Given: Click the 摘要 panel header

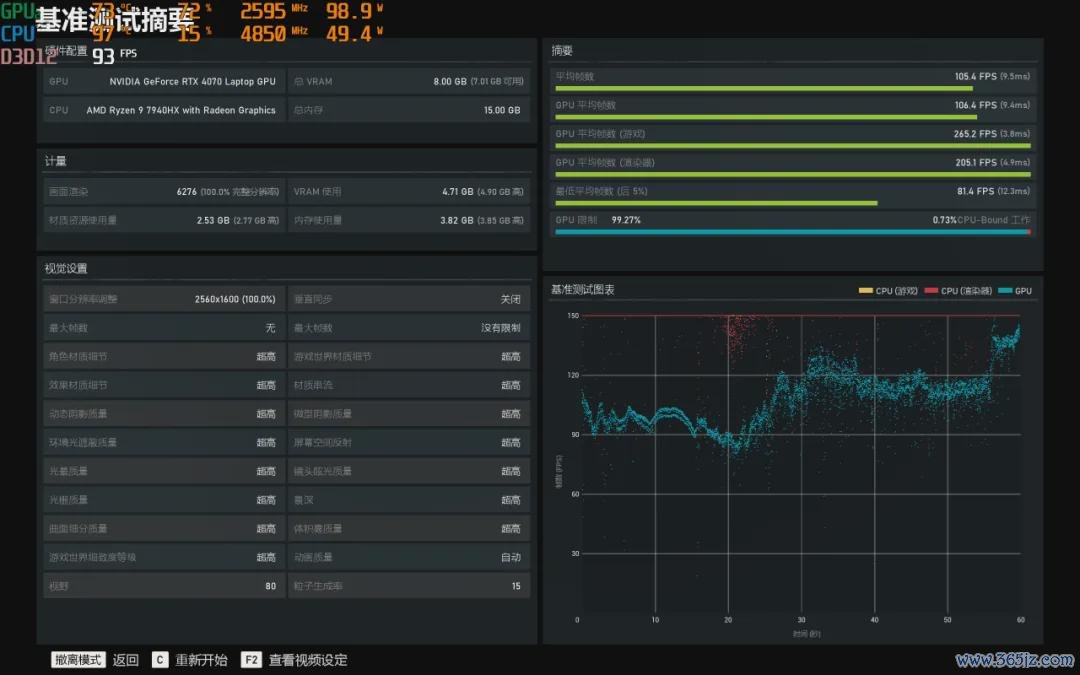Looking at the screenshot, I should 563,51.
